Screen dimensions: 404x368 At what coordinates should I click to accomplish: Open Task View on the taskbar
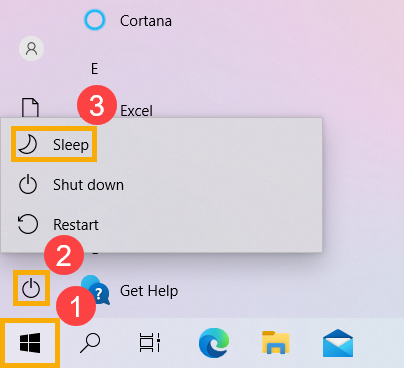pos(150,342)
